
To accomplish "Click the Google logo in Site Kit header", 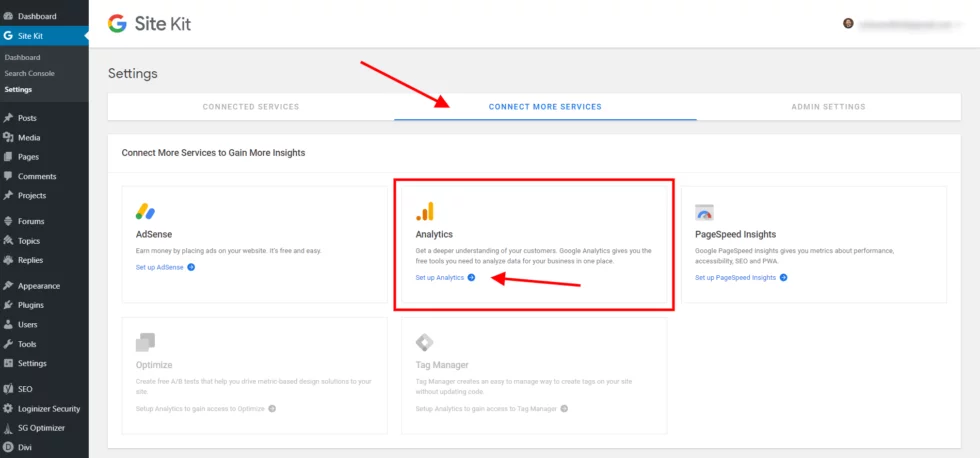I will pos(117,24).
